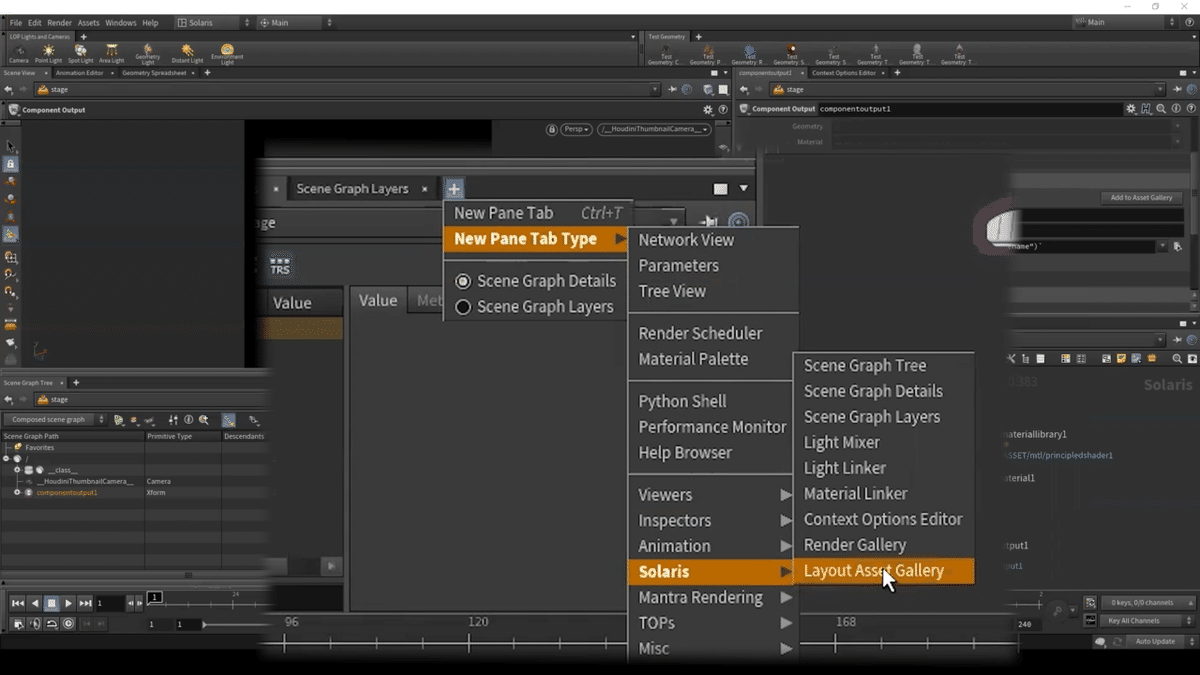Click New Pane Tab menu entry
The image size is (1200, 675).
click(x=538, y=213)
